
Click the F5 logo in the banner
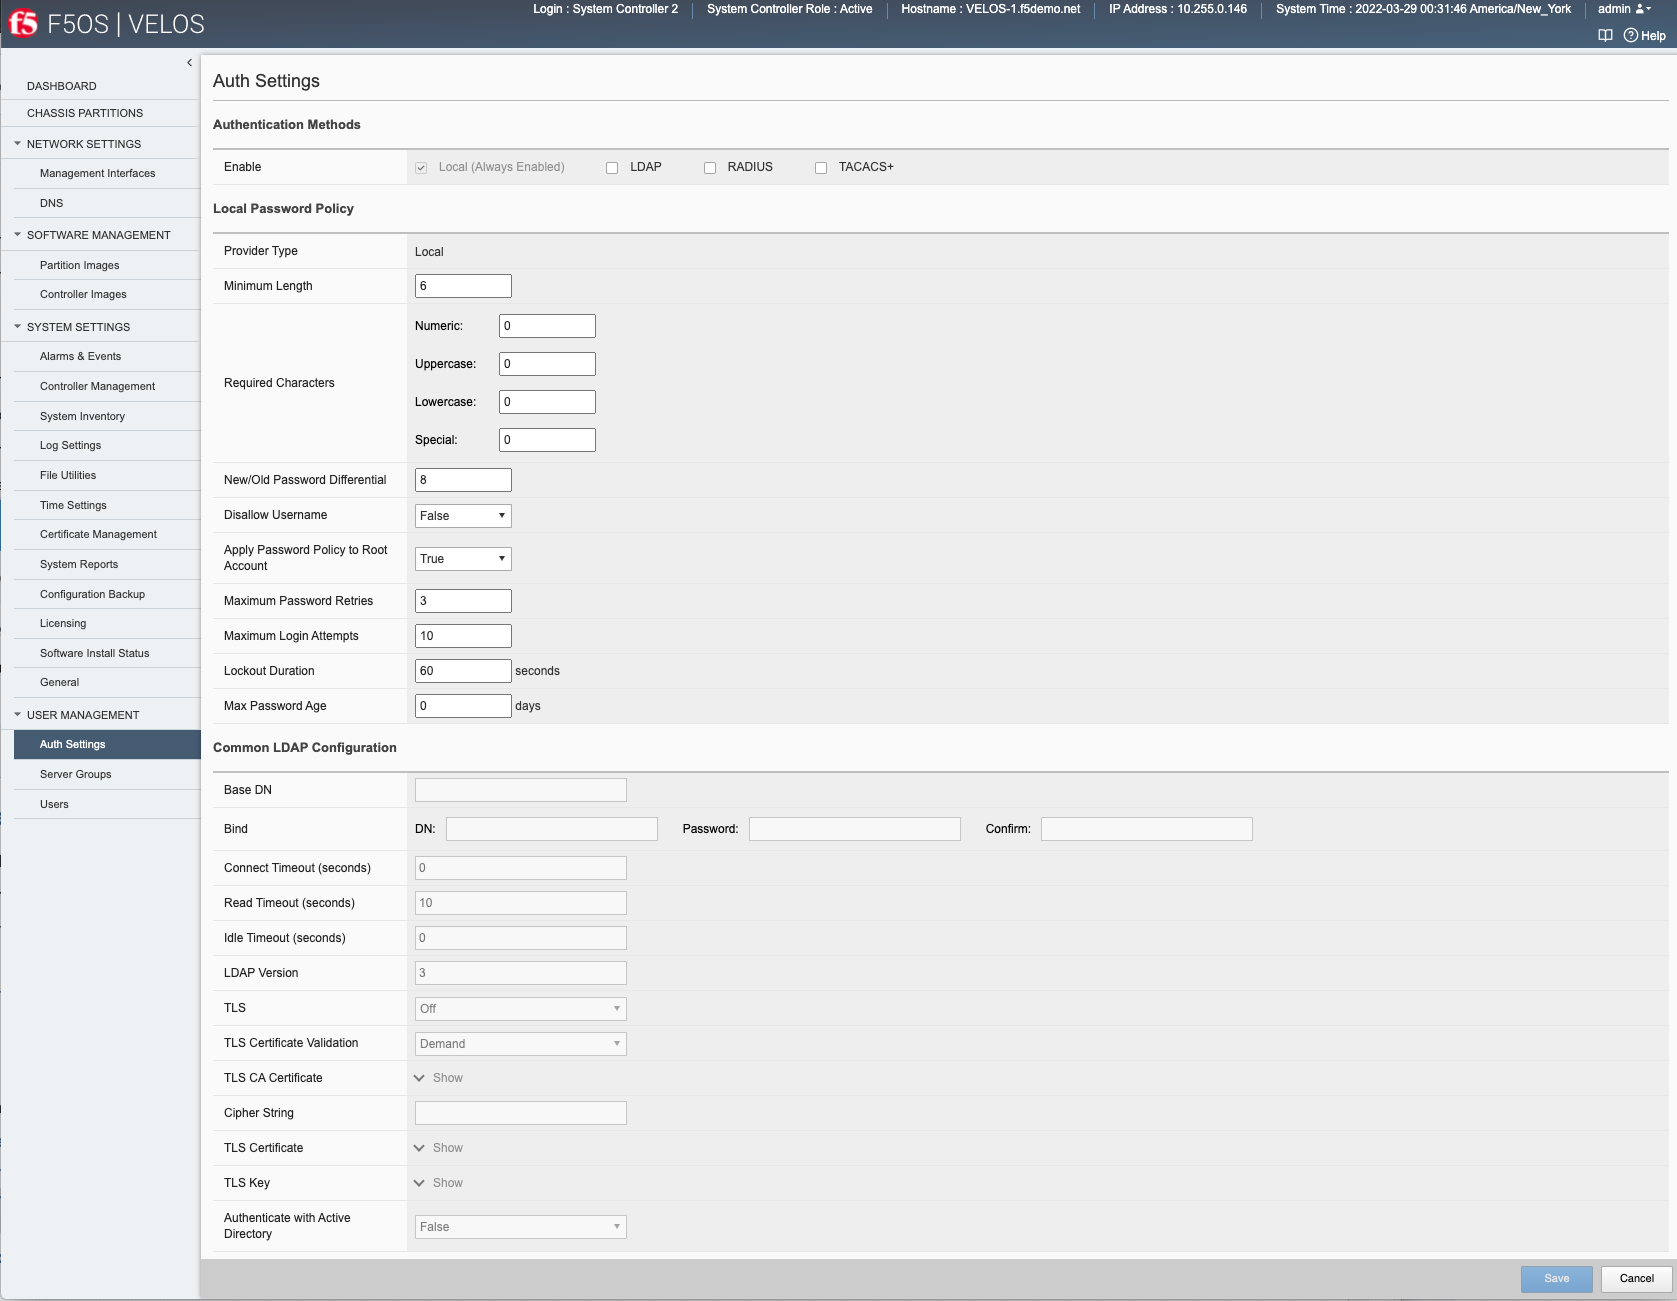tap(24, 22)
